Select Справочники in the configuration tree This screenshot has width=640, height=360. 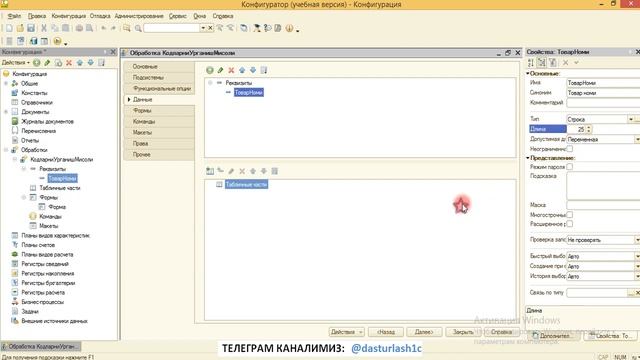coord(37,102)
